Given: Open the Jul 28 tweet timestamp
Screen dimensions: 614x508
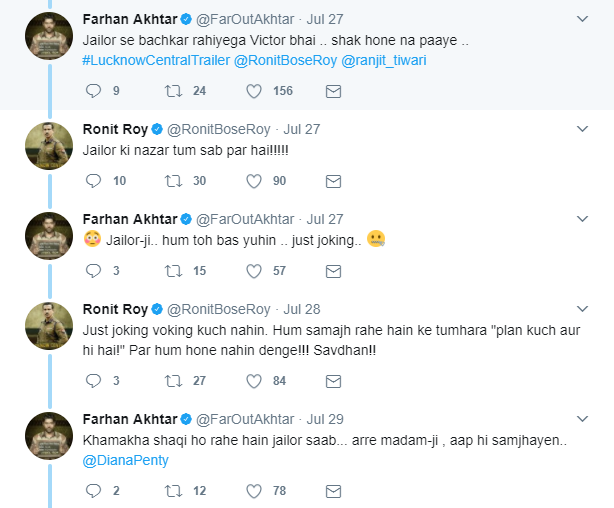Looking at the screenshot, I should tap(301, 309).
